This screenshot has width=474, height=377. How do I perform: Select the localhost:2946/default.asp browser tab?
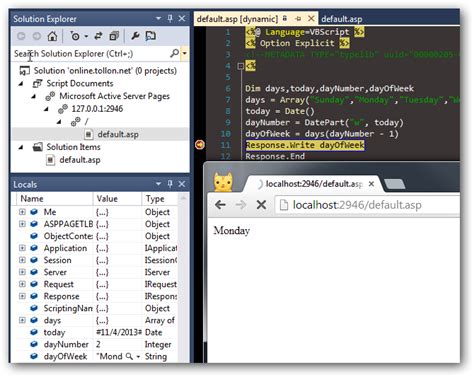click(x=313, y=184)
